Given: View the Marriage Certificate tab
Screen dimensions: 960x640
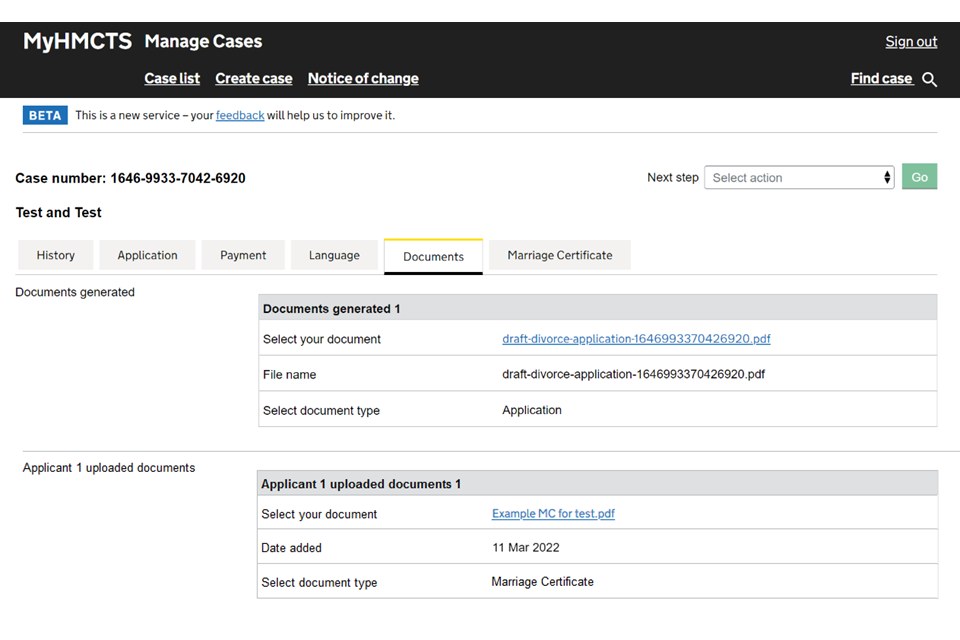Looking at the screenshot, I should (560, 255).
